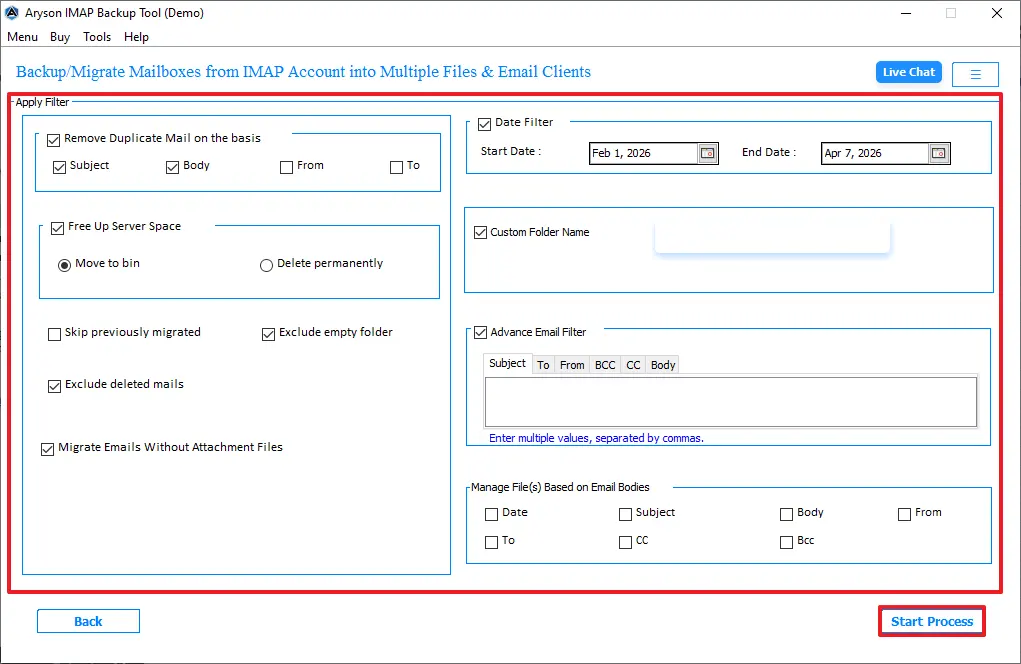Toggle Exclude deleted mails checkbox
Image resolution: width=1021 pixels, height=664 pixels.
[55, 386]
